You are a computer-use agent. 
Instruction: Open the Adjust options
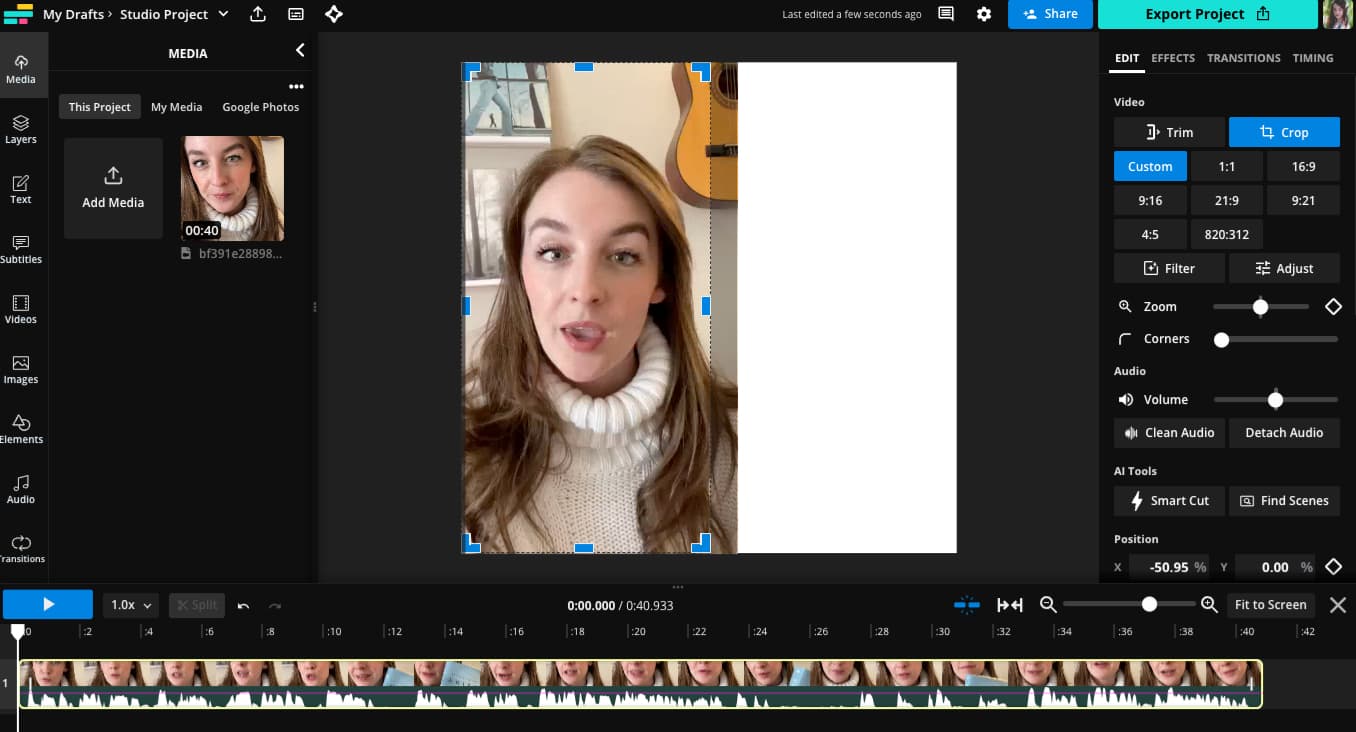pyautogui.click(x=1284, y=268)
